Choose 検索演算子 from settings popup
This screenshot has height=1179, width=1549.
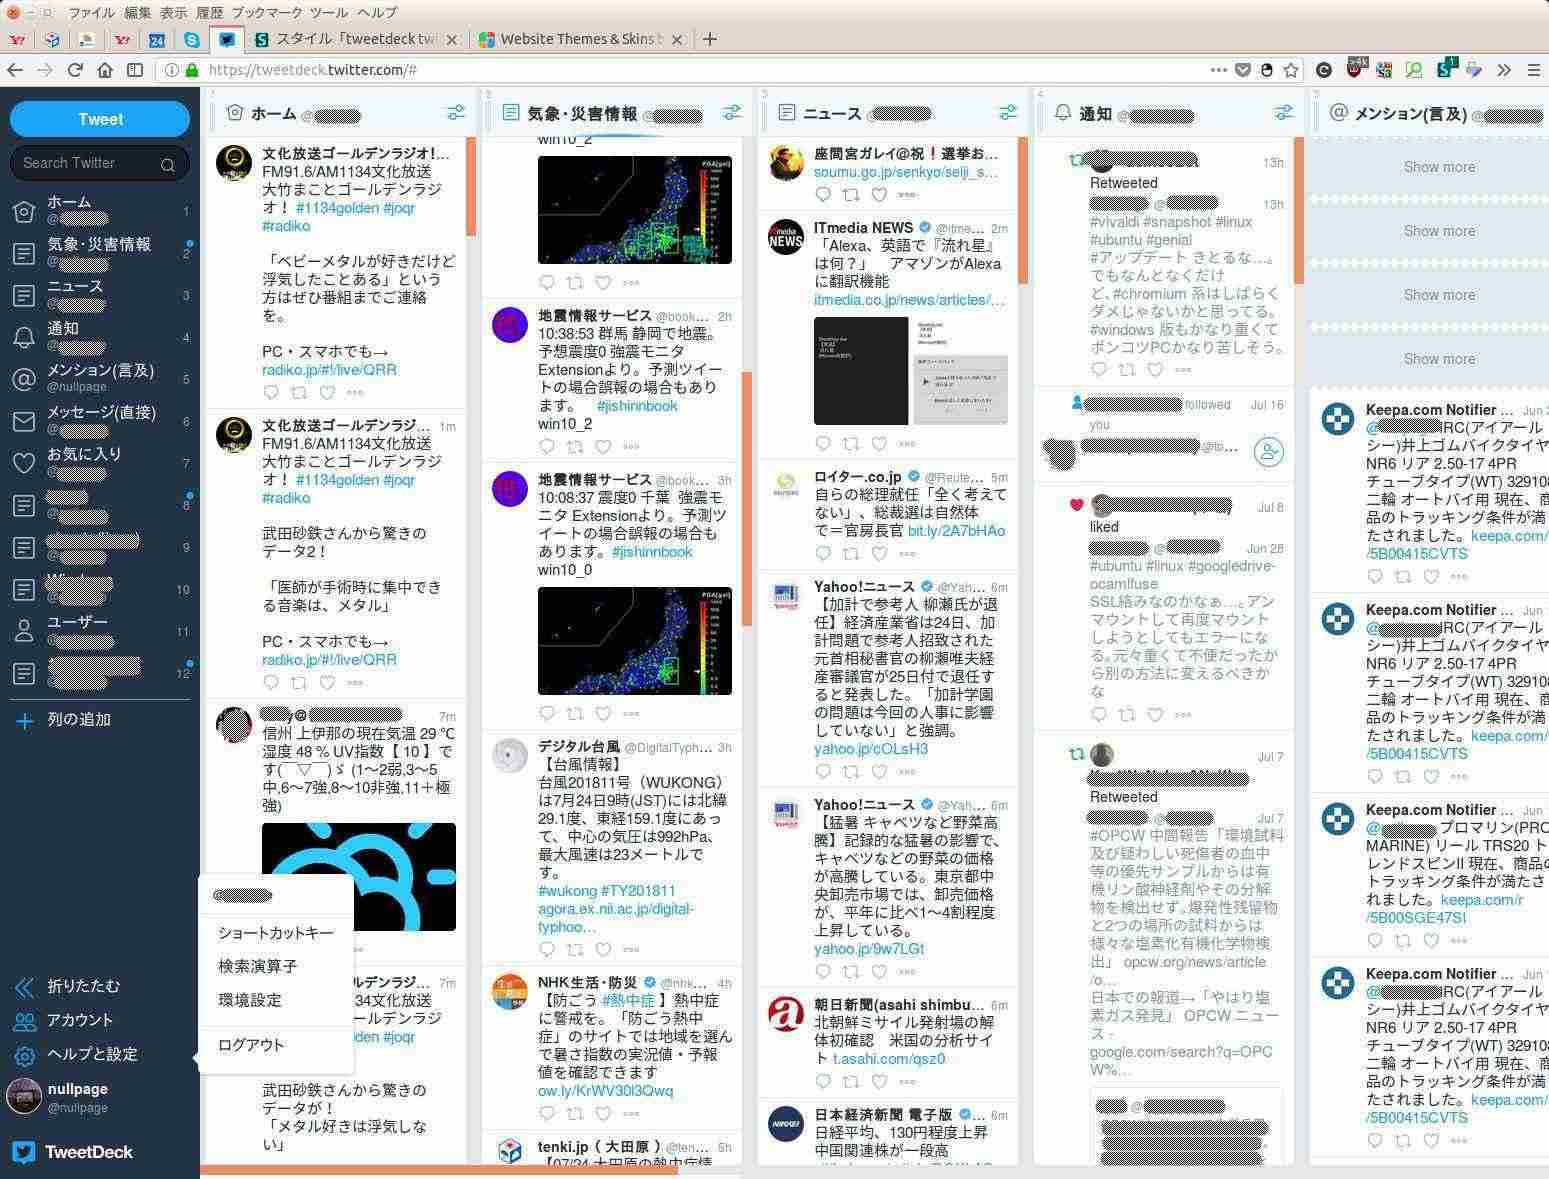pos(258,967)
